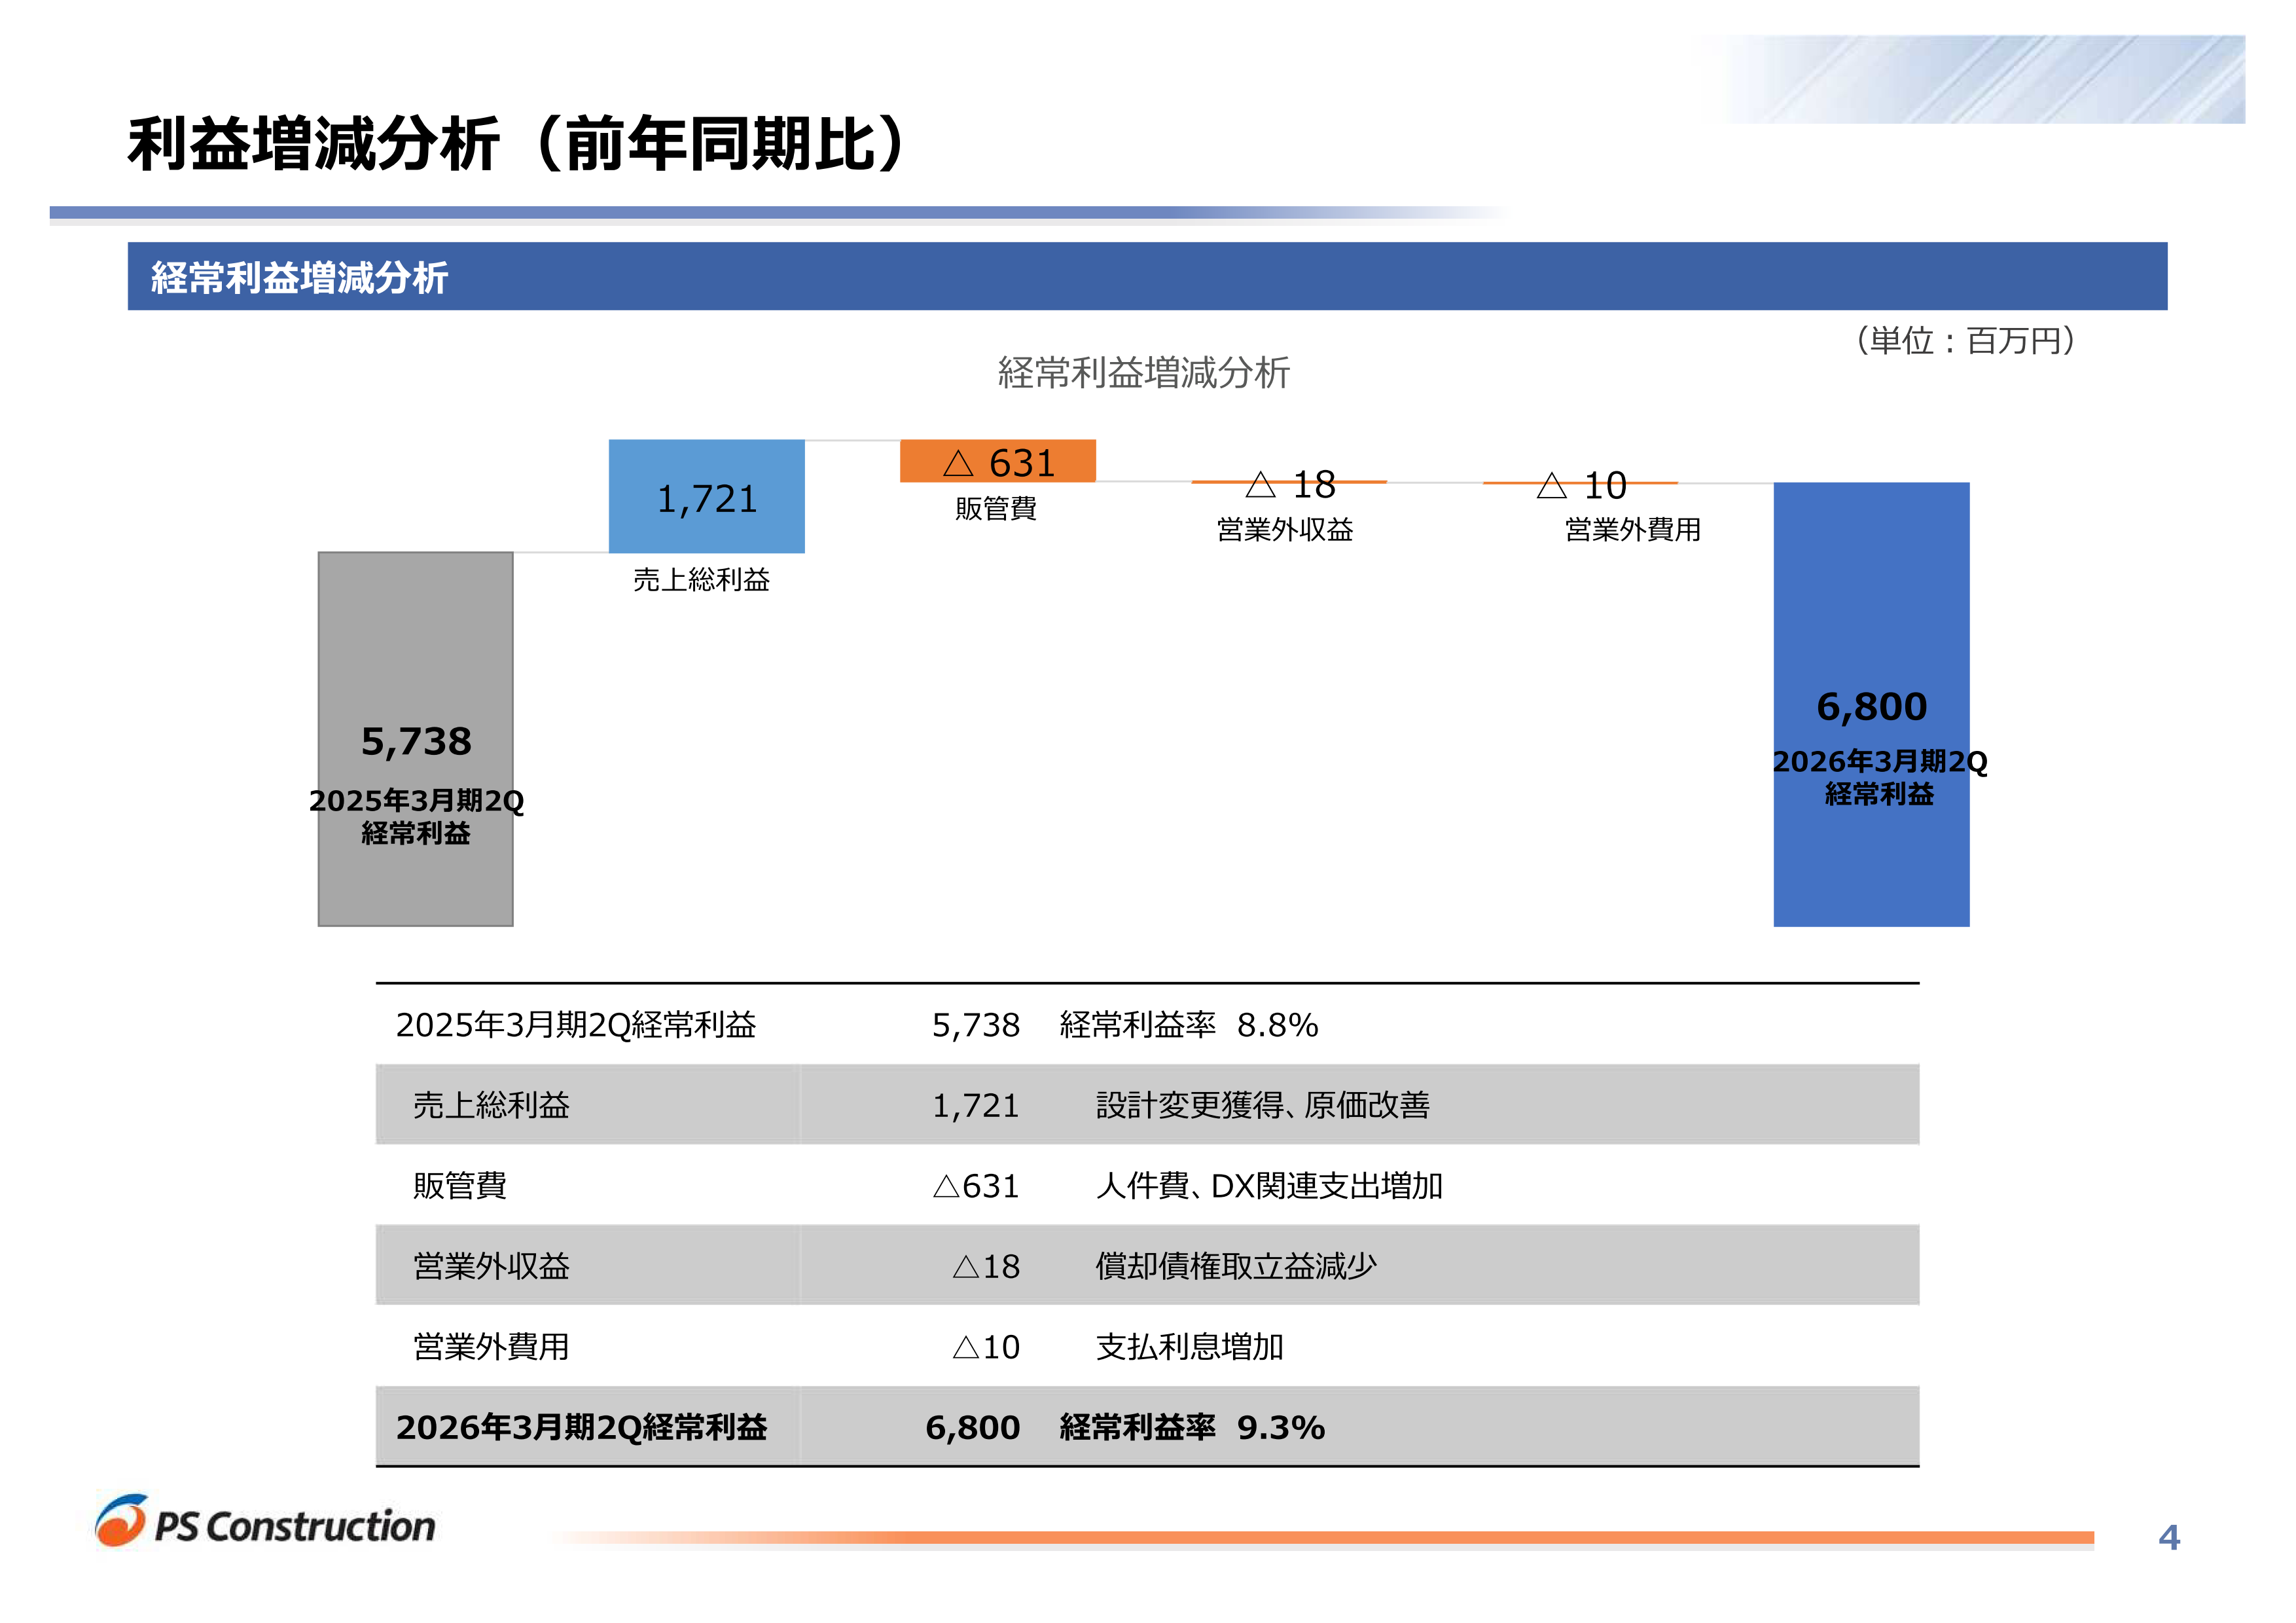Click the chart title 経常利益増減分析
Viewport: 2296px width, 1623px height.
click(1143, 373)
